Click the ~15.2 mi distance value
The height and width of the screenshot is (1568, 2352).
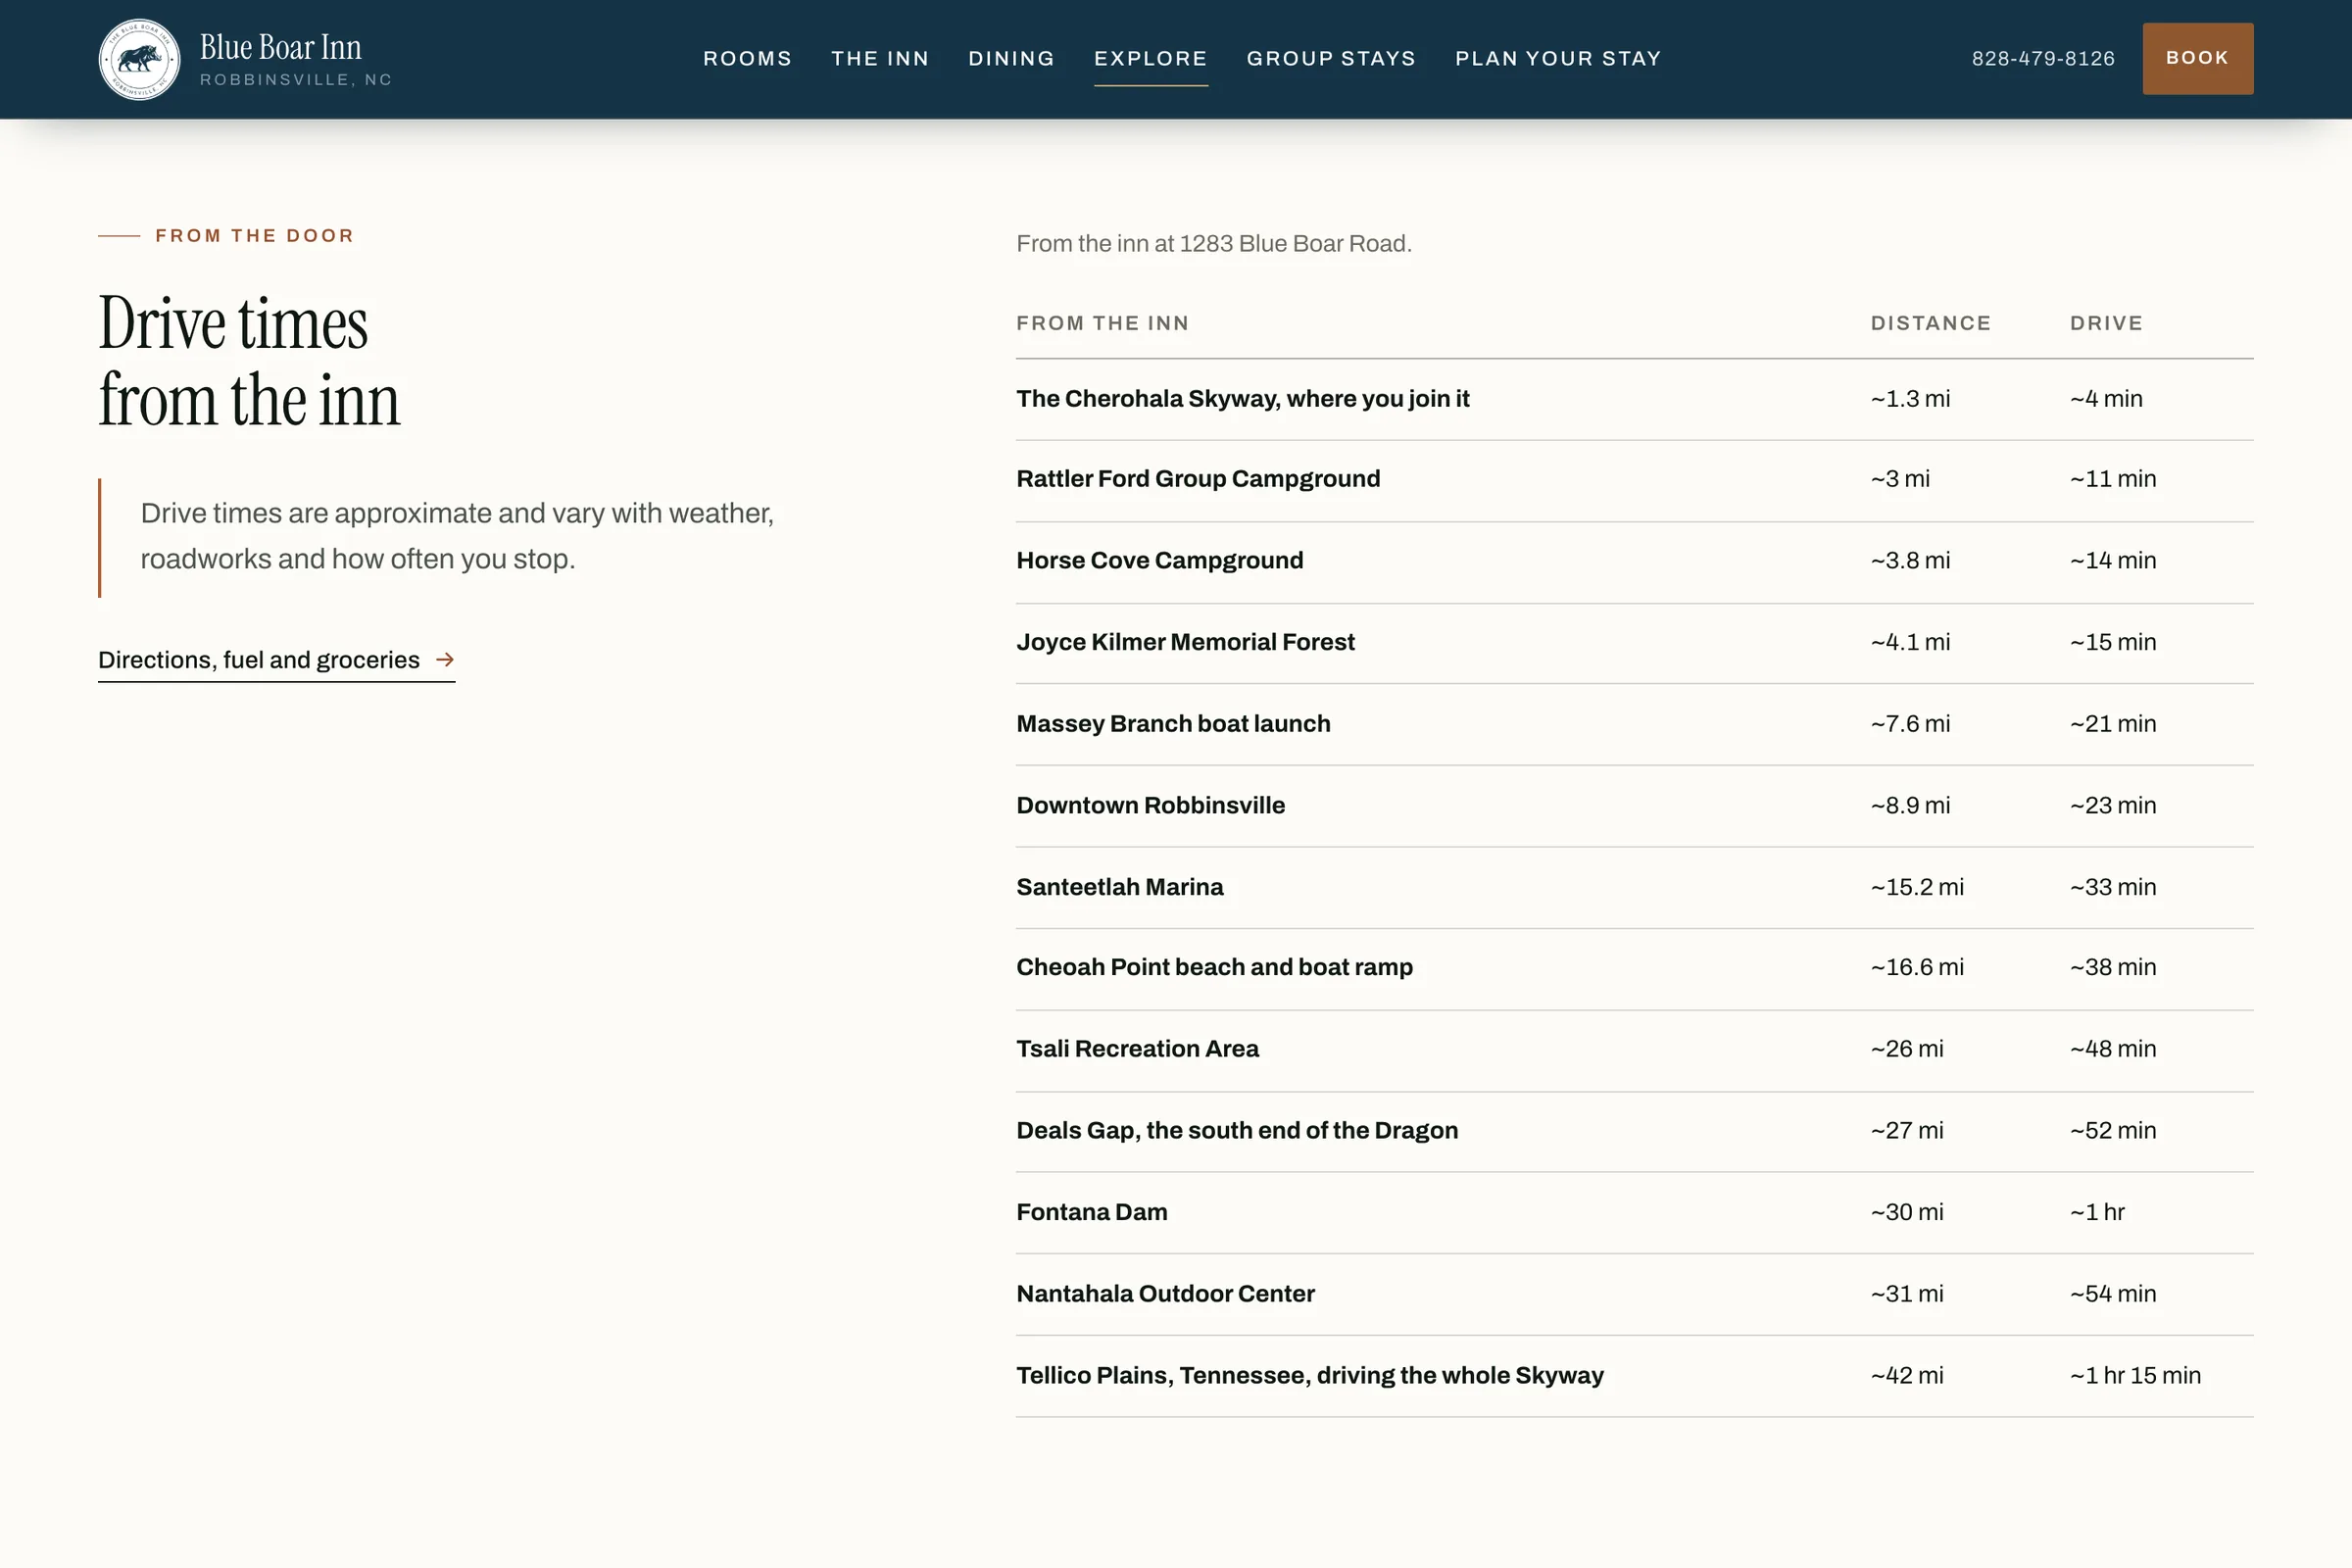point(1917,887)
